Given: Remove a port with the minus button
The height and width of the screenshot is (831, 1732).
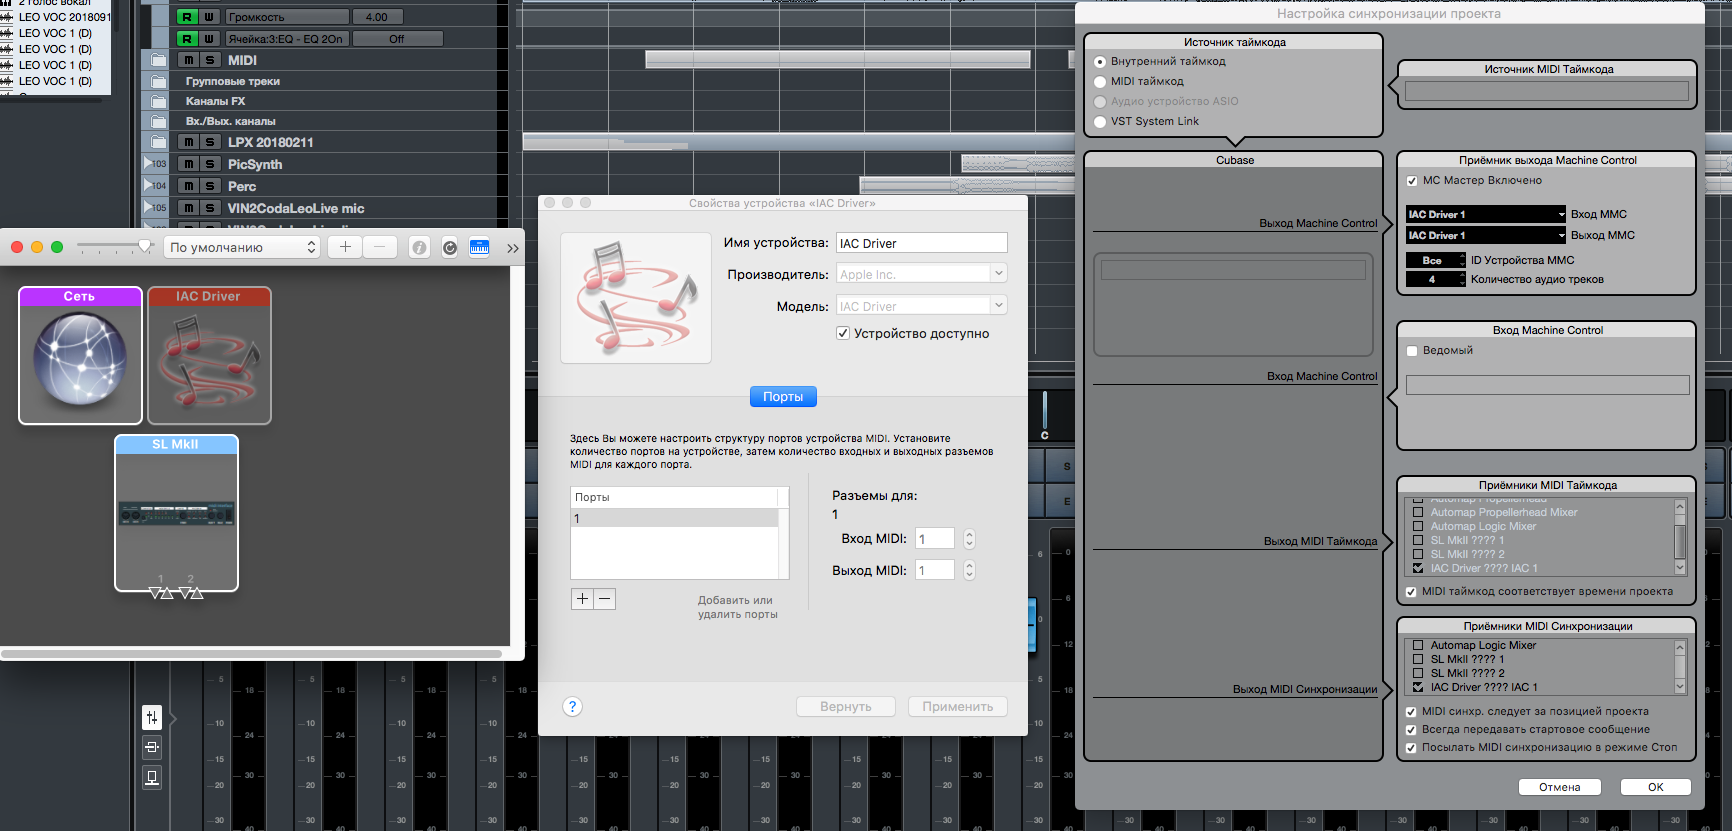Looking at the screenshot, I should 604,599.
